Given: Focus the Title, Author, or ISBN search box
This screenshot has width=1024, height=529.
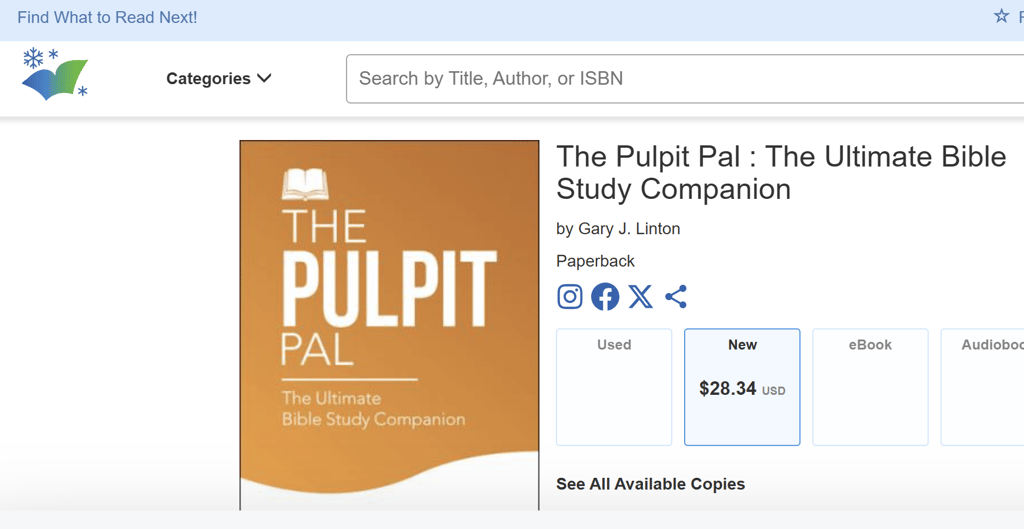Looking at the screenshot, I should click(x=685, y=79).
